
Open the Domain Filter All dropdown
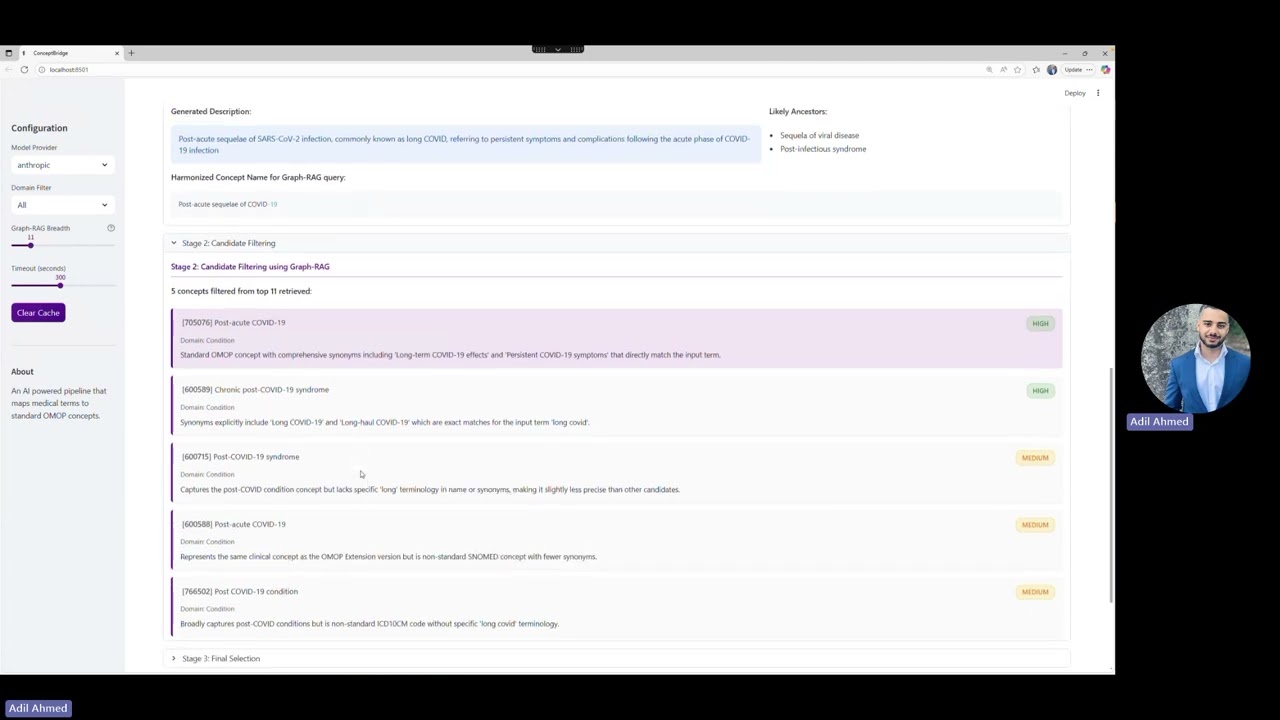(x=62, y=205)
